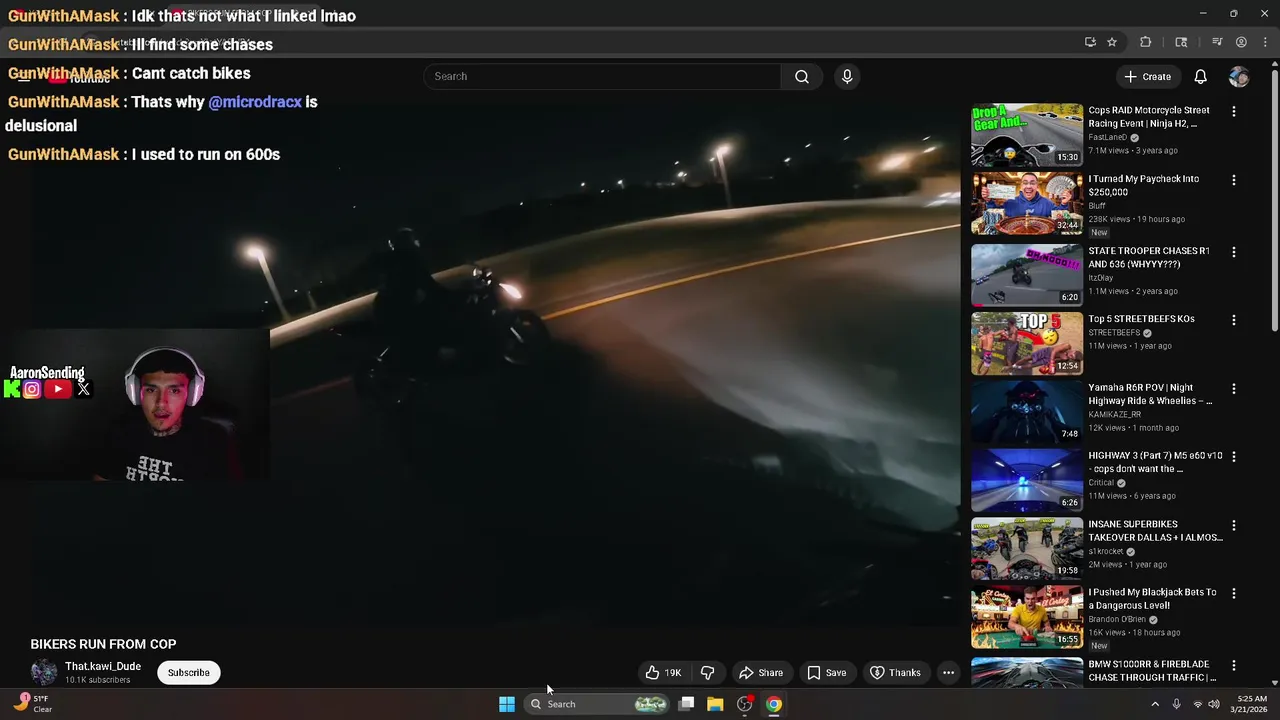Open STATE TROOPER CHASES R1 video title
Screen dimensions: 1280x720
pyautogui.click(x=1149, y=258)
